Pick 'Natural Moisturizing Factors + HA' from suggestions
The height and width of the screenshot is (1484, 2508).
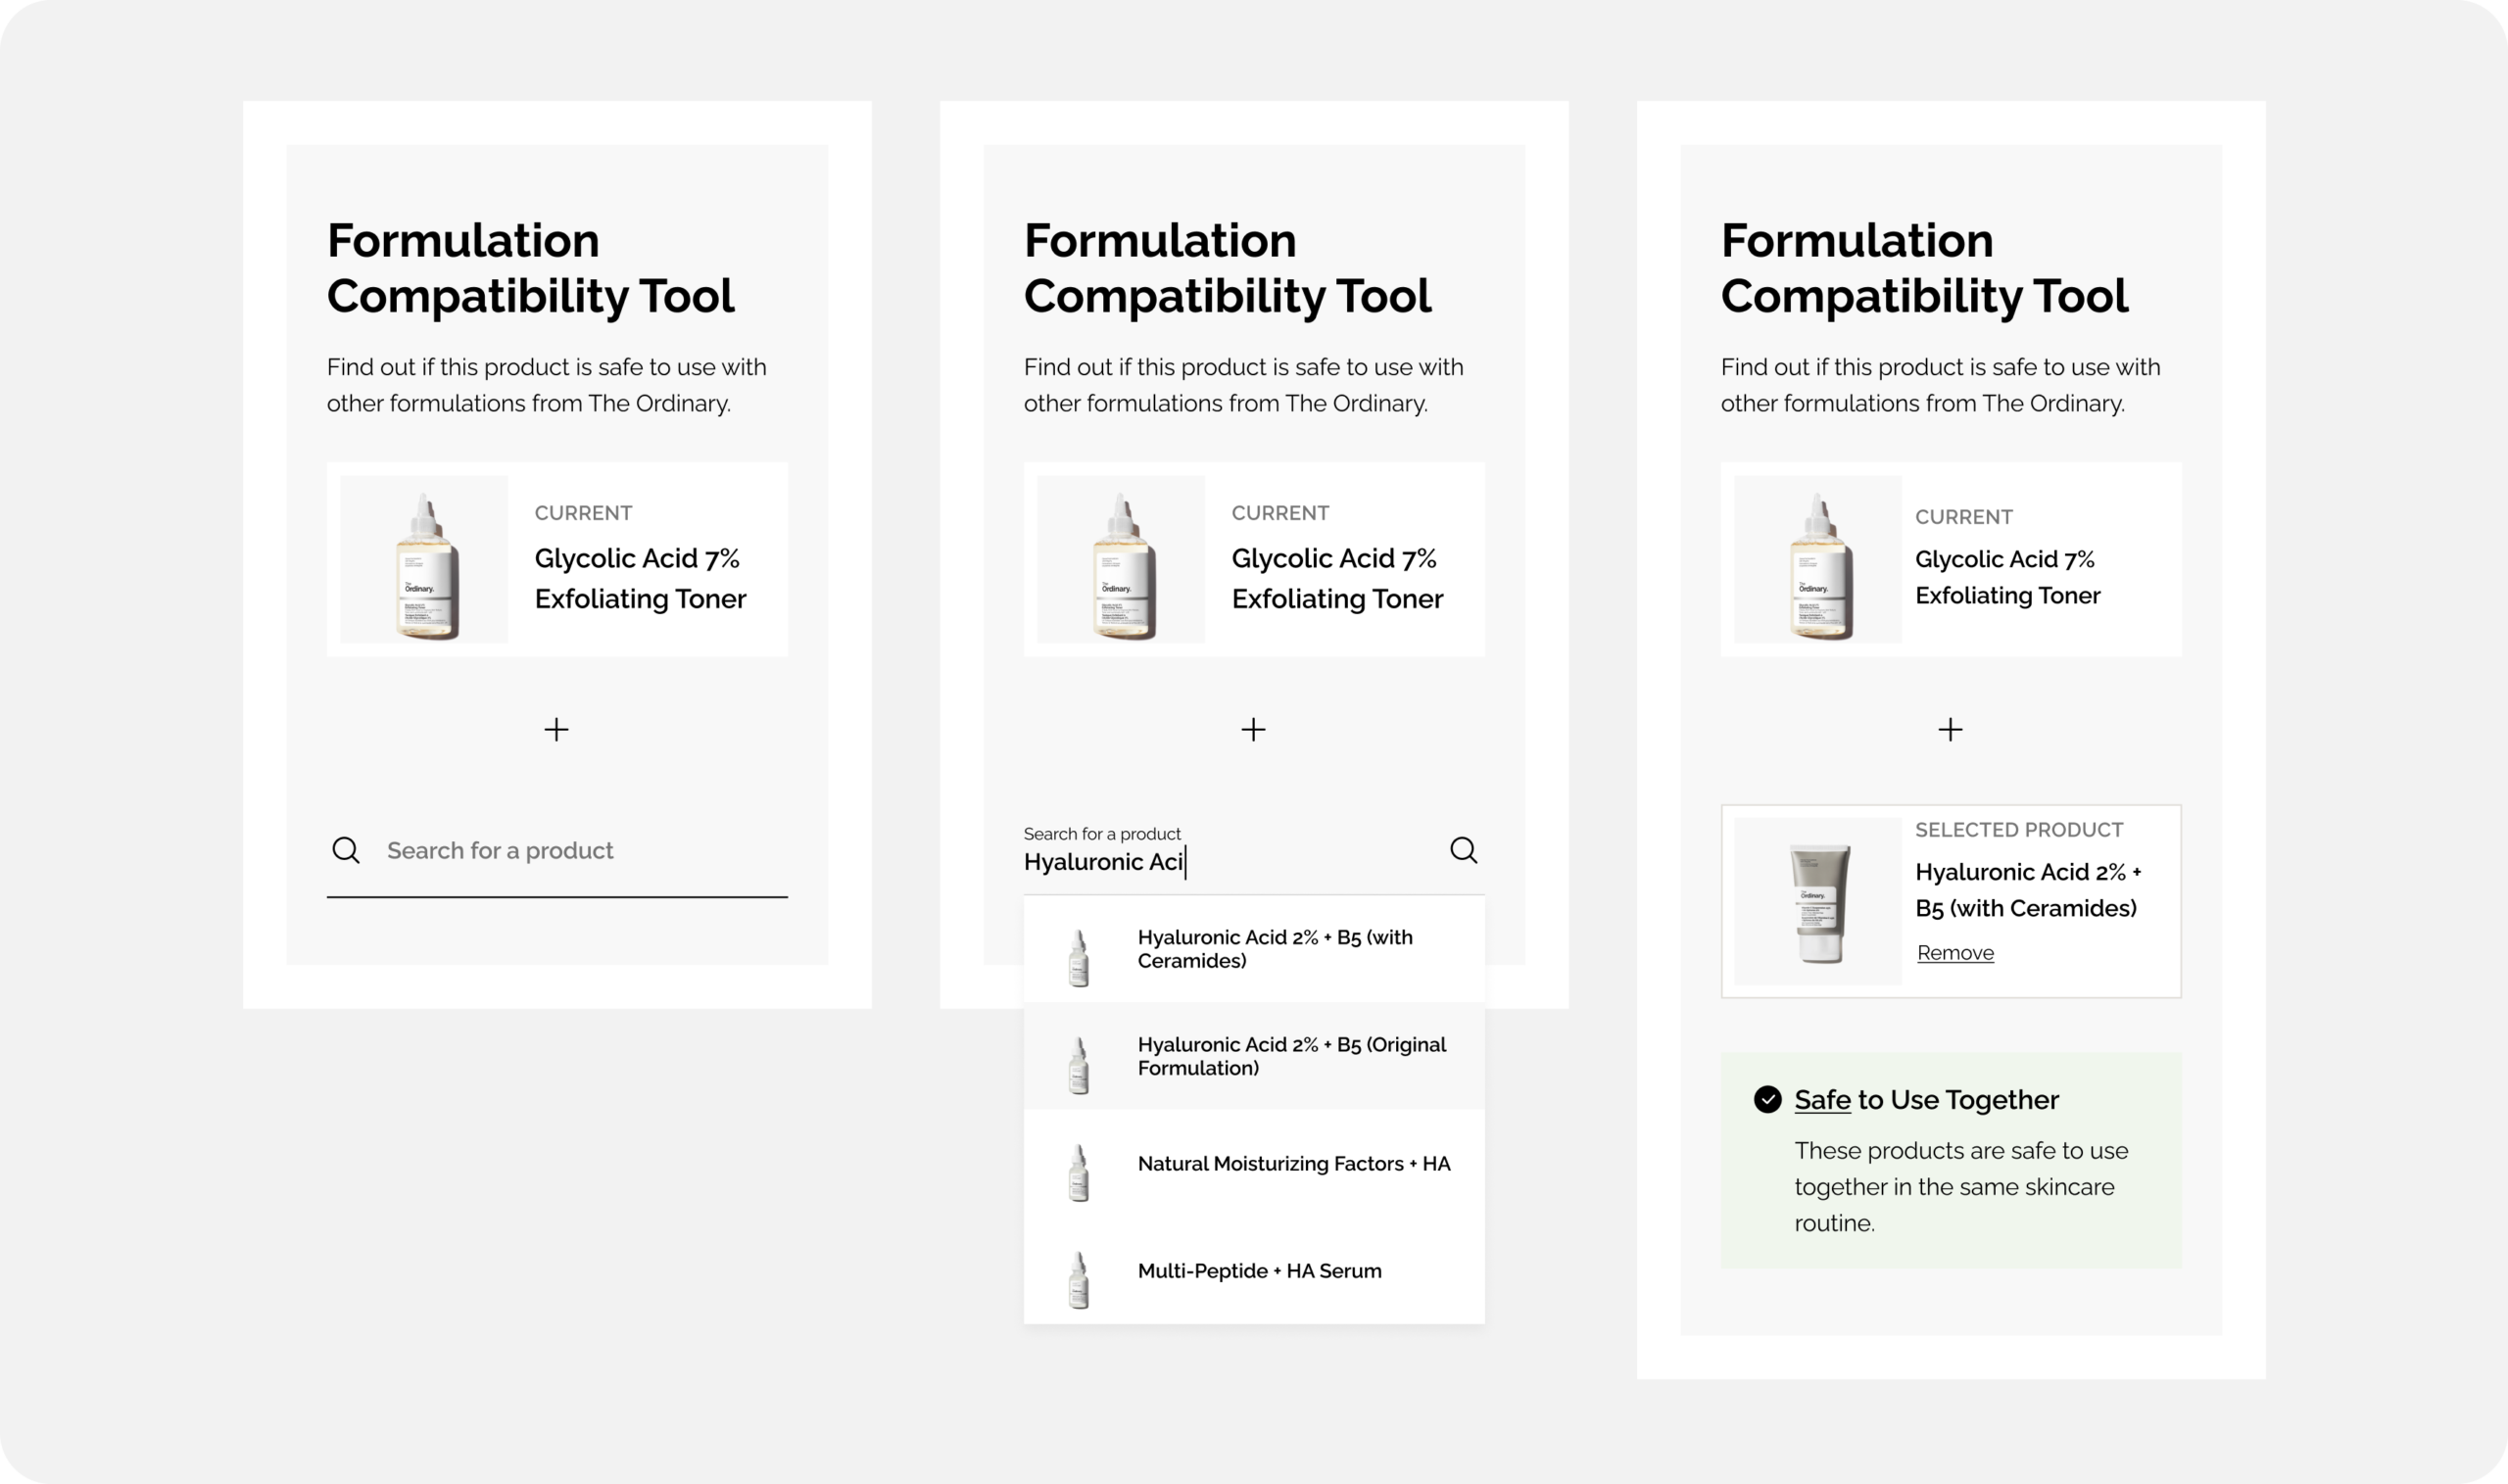click(x=1293, y=1163)
